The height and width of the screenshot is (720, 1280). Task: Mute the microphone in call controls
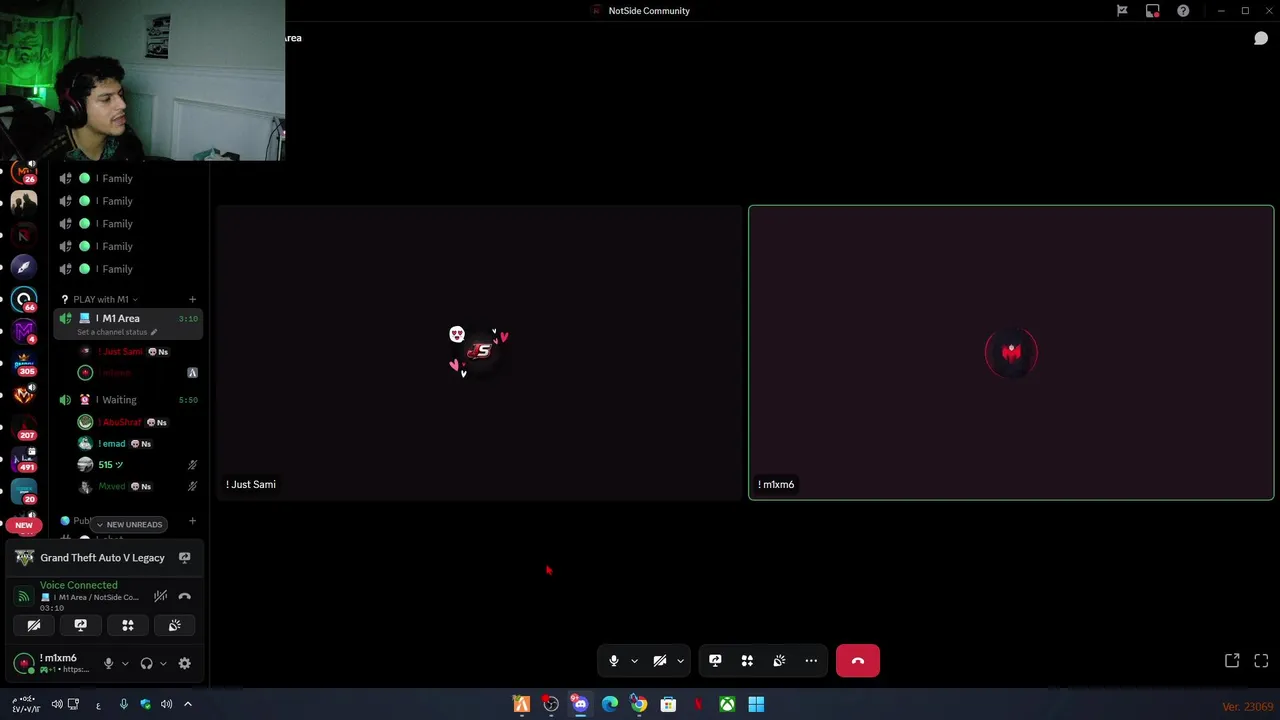click(x=614, y=661)
